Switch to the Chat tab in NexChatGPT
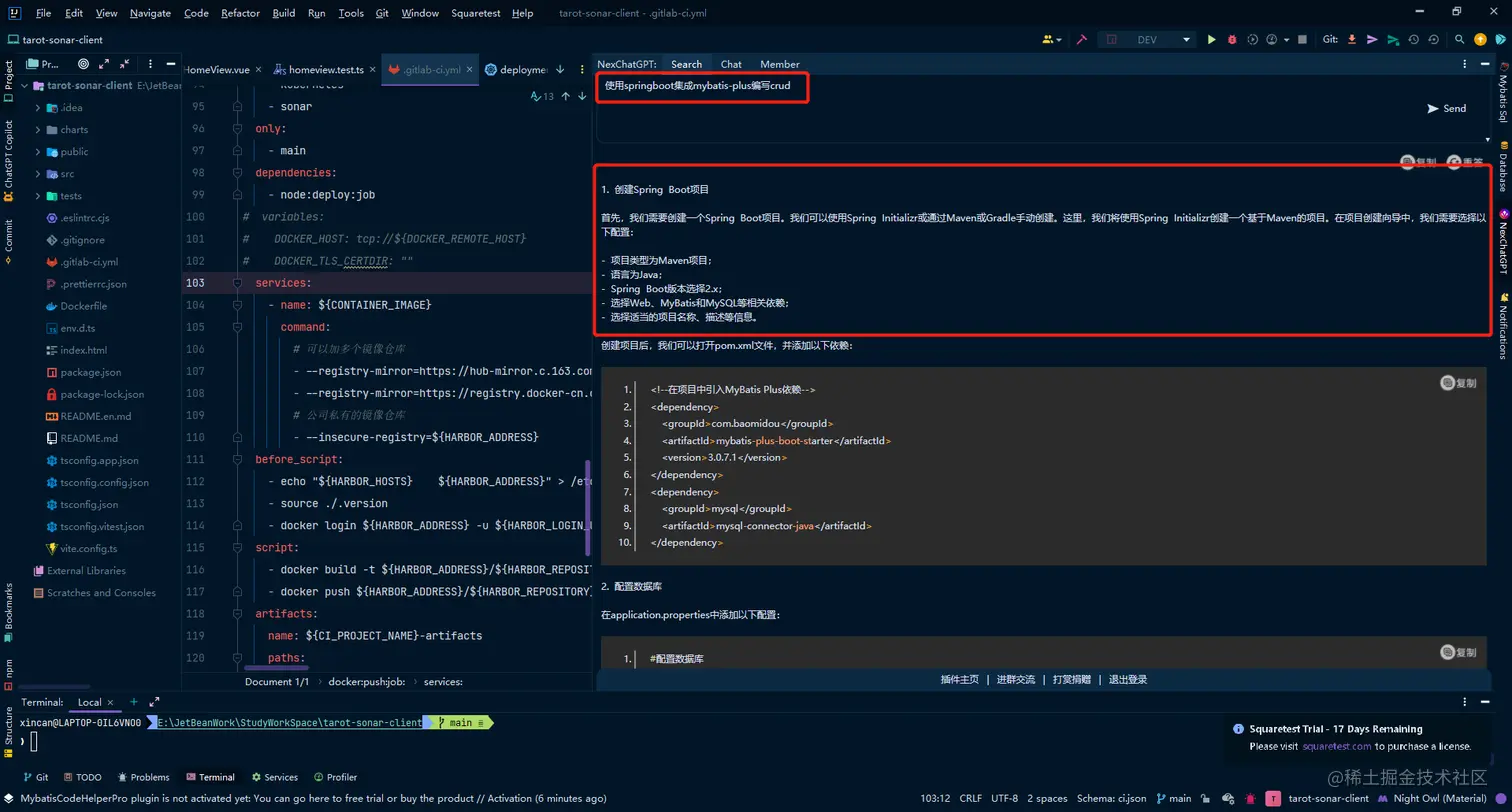This screenshot has width=1512, height=812. [x=731, y=64]
